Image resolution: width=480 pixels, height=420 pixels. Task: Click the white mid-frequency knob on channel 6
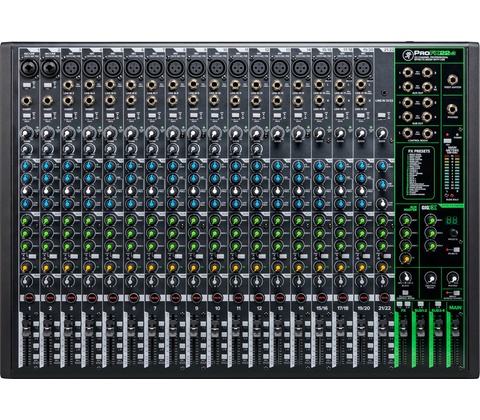[131, 191]
